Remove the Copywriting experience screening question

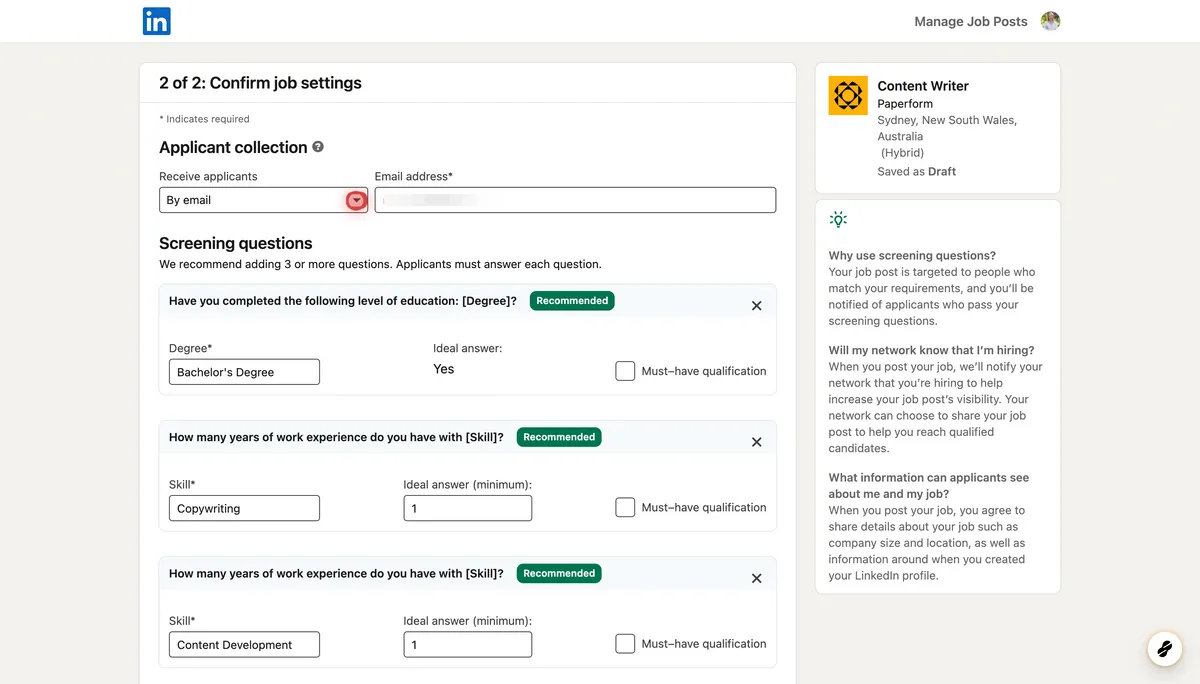(x=756, y=442)
